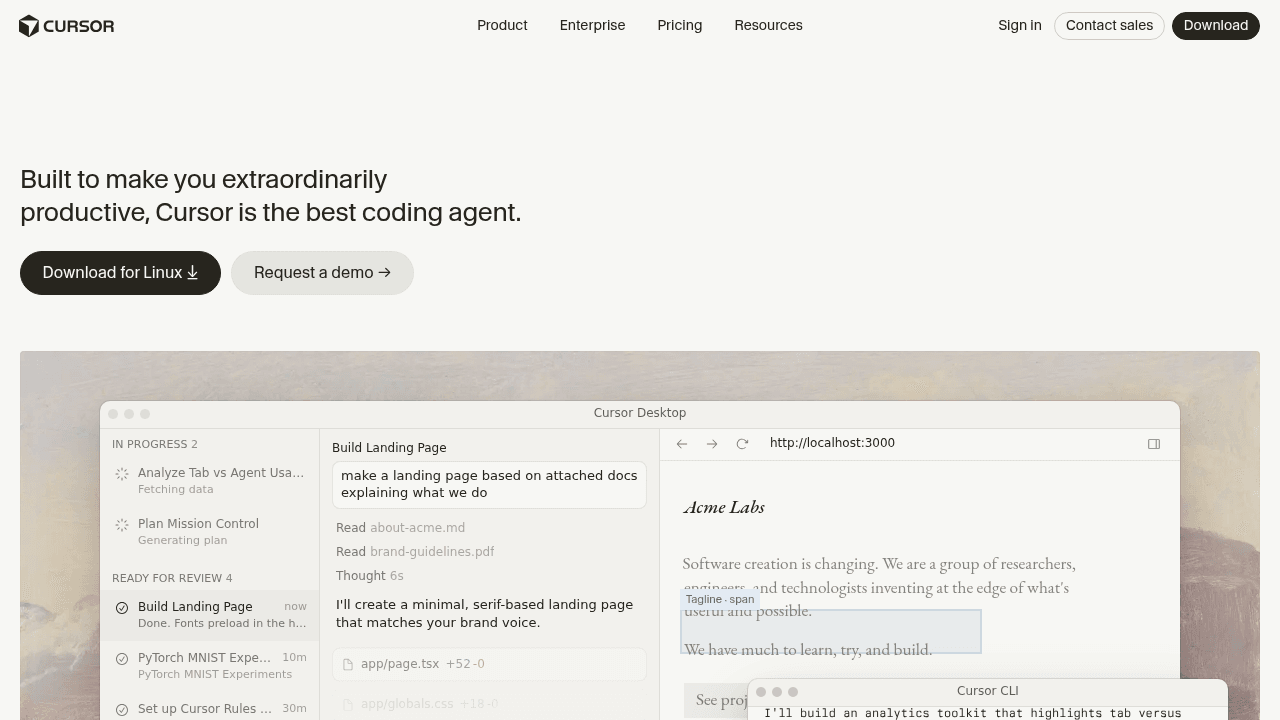
Task: Toggle the side panel icon in the preview toolbar
Action: tap(1154, 444)
